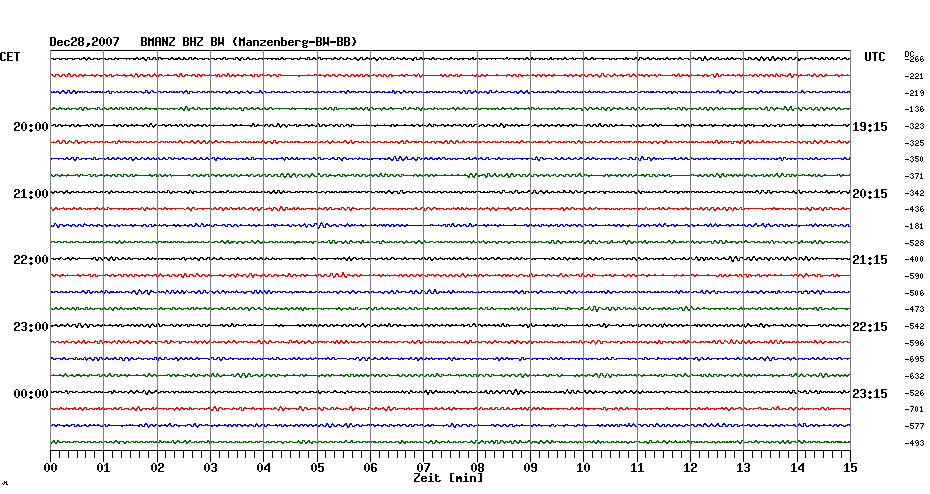Click the 23:15 UTC time label
The height and width of the screenshot is (494, 930).
point(870,394)
